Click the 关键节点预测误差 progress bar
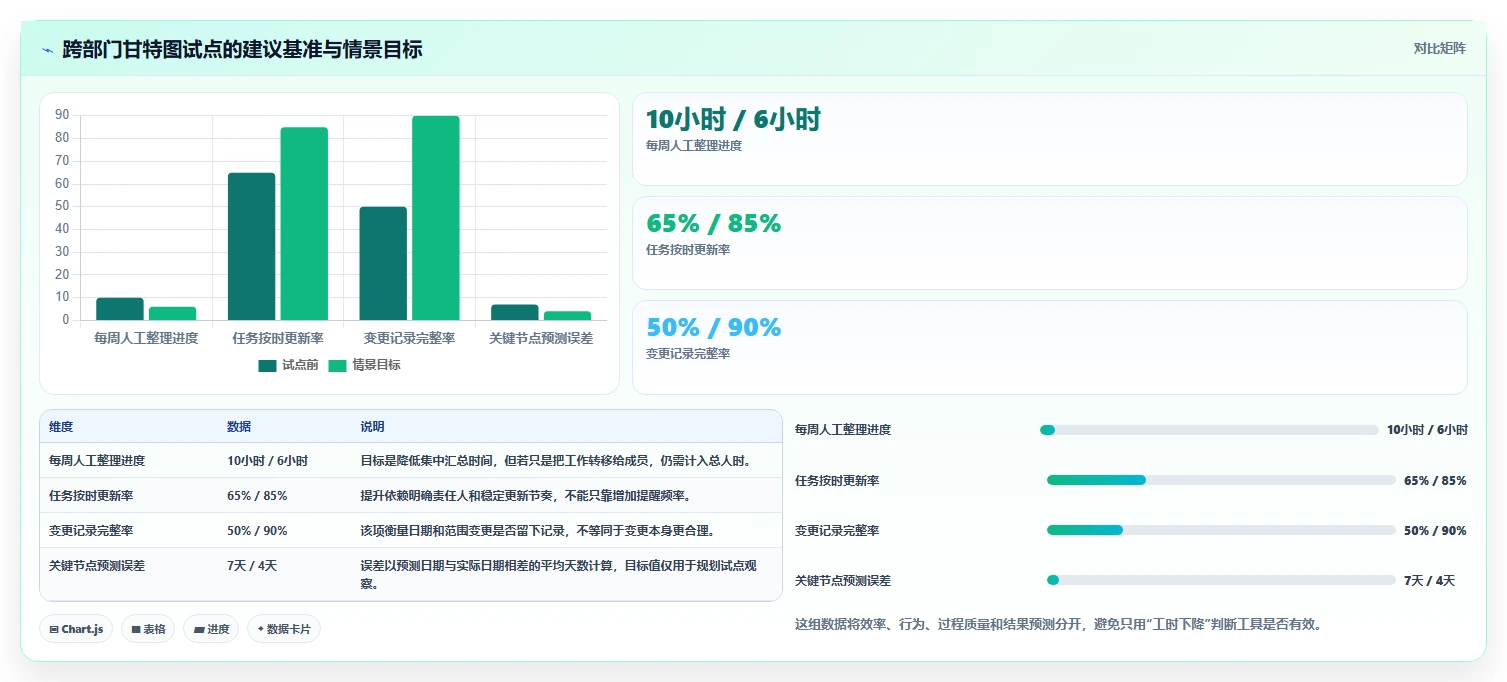This screenshot has width=1507, height=682. pos(1221,580)
